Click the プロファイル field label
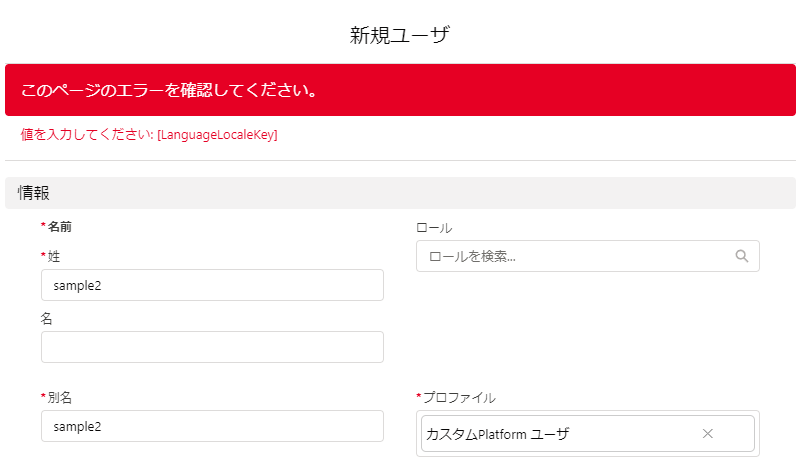The image size is (803, 468). click(459, 398)
